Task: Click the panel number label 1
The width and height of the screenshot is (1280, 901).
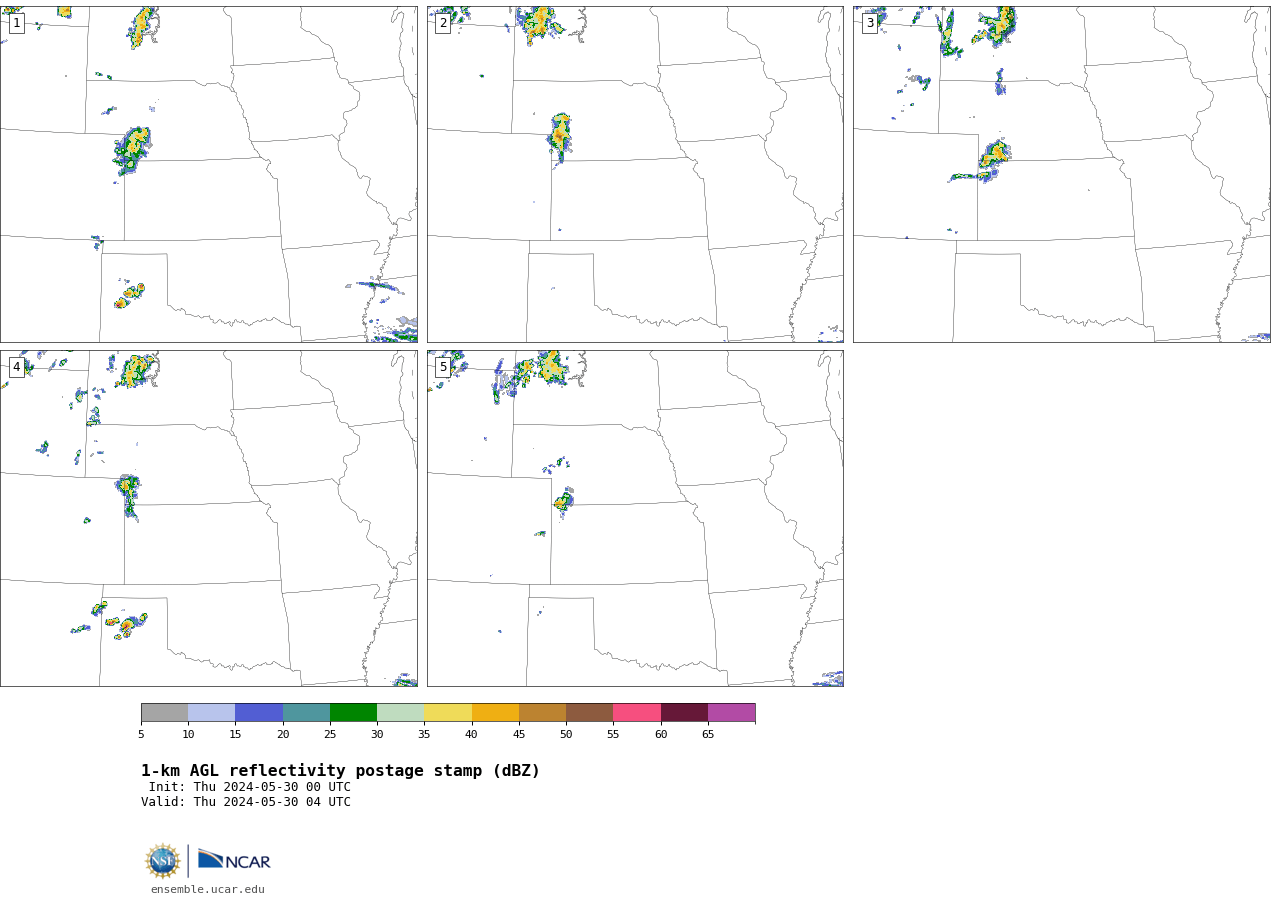Action: point(16,23)
